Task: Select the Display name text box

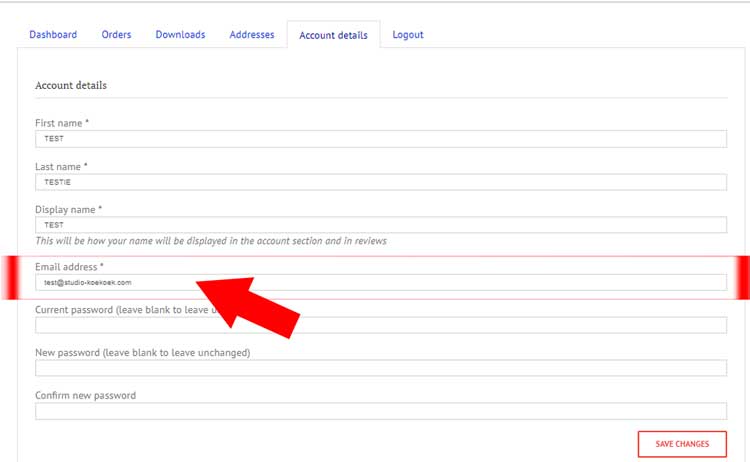Action: [x=380, y=225]
